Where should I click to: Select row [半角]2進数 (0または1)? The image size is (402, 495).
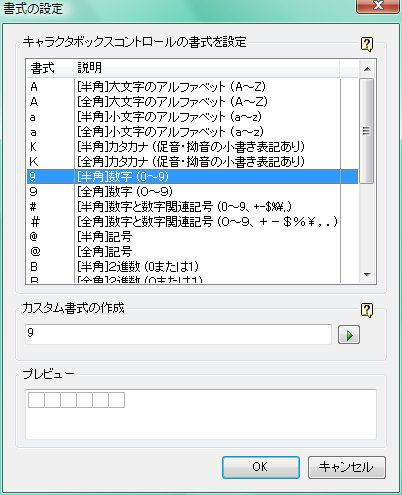(192, 266)
